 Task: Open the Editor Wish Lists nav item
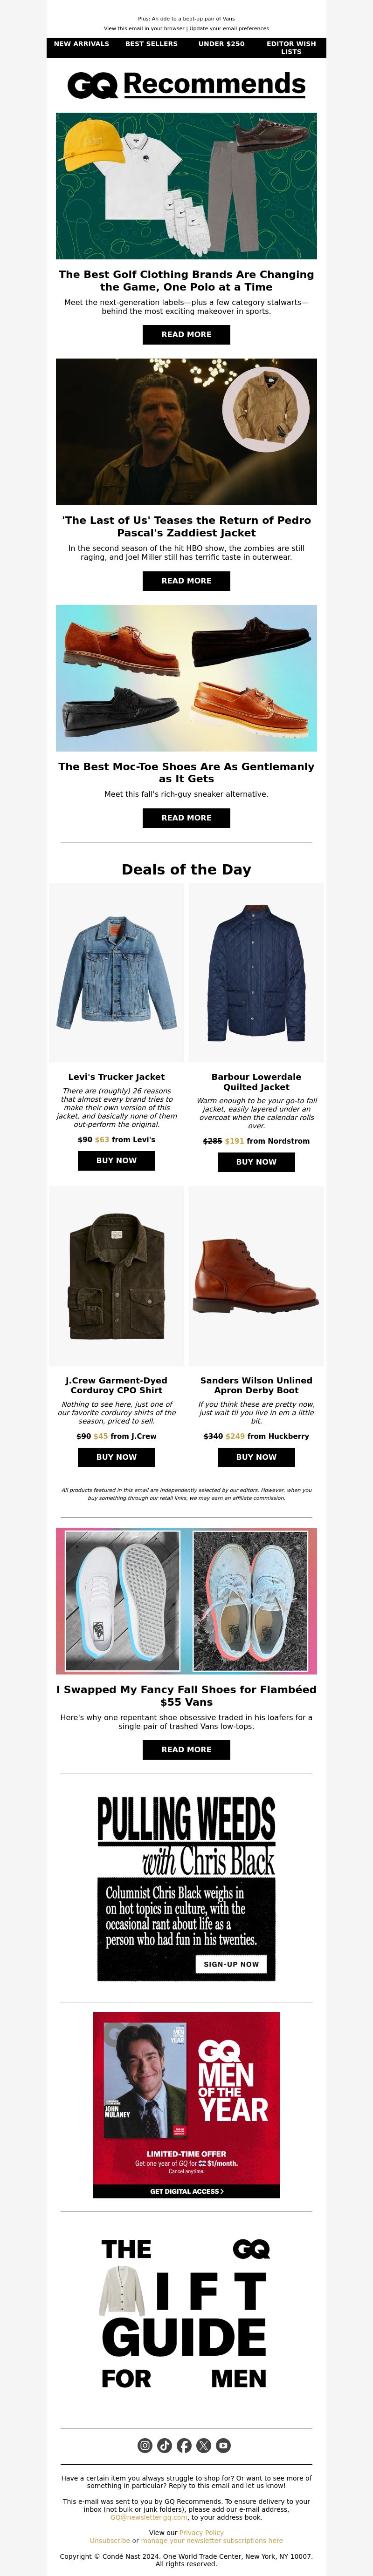tap(291, 48)
